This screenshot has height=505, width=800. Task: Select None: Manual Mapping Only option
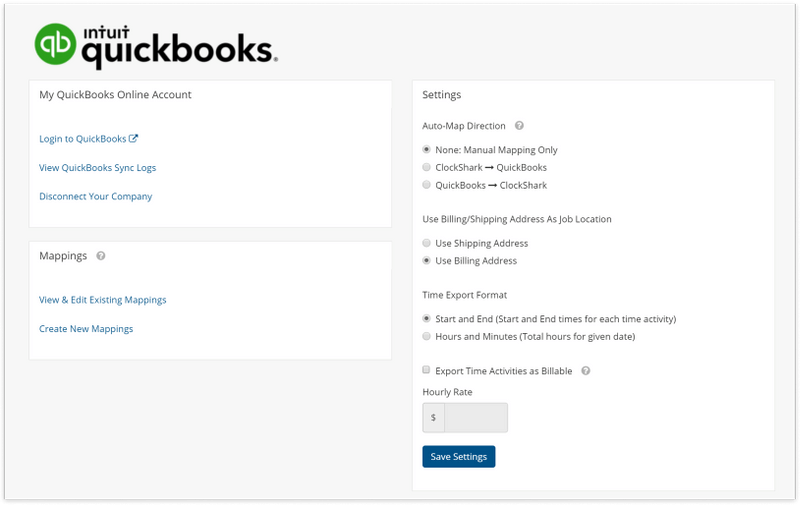(427, 149)
